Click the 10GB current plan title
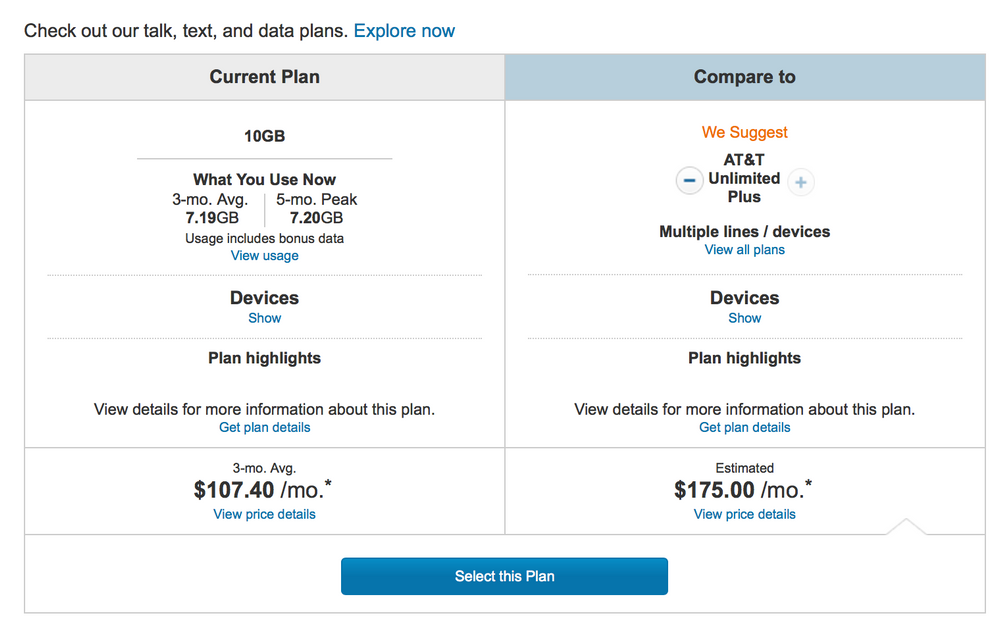 coord(265,136)
